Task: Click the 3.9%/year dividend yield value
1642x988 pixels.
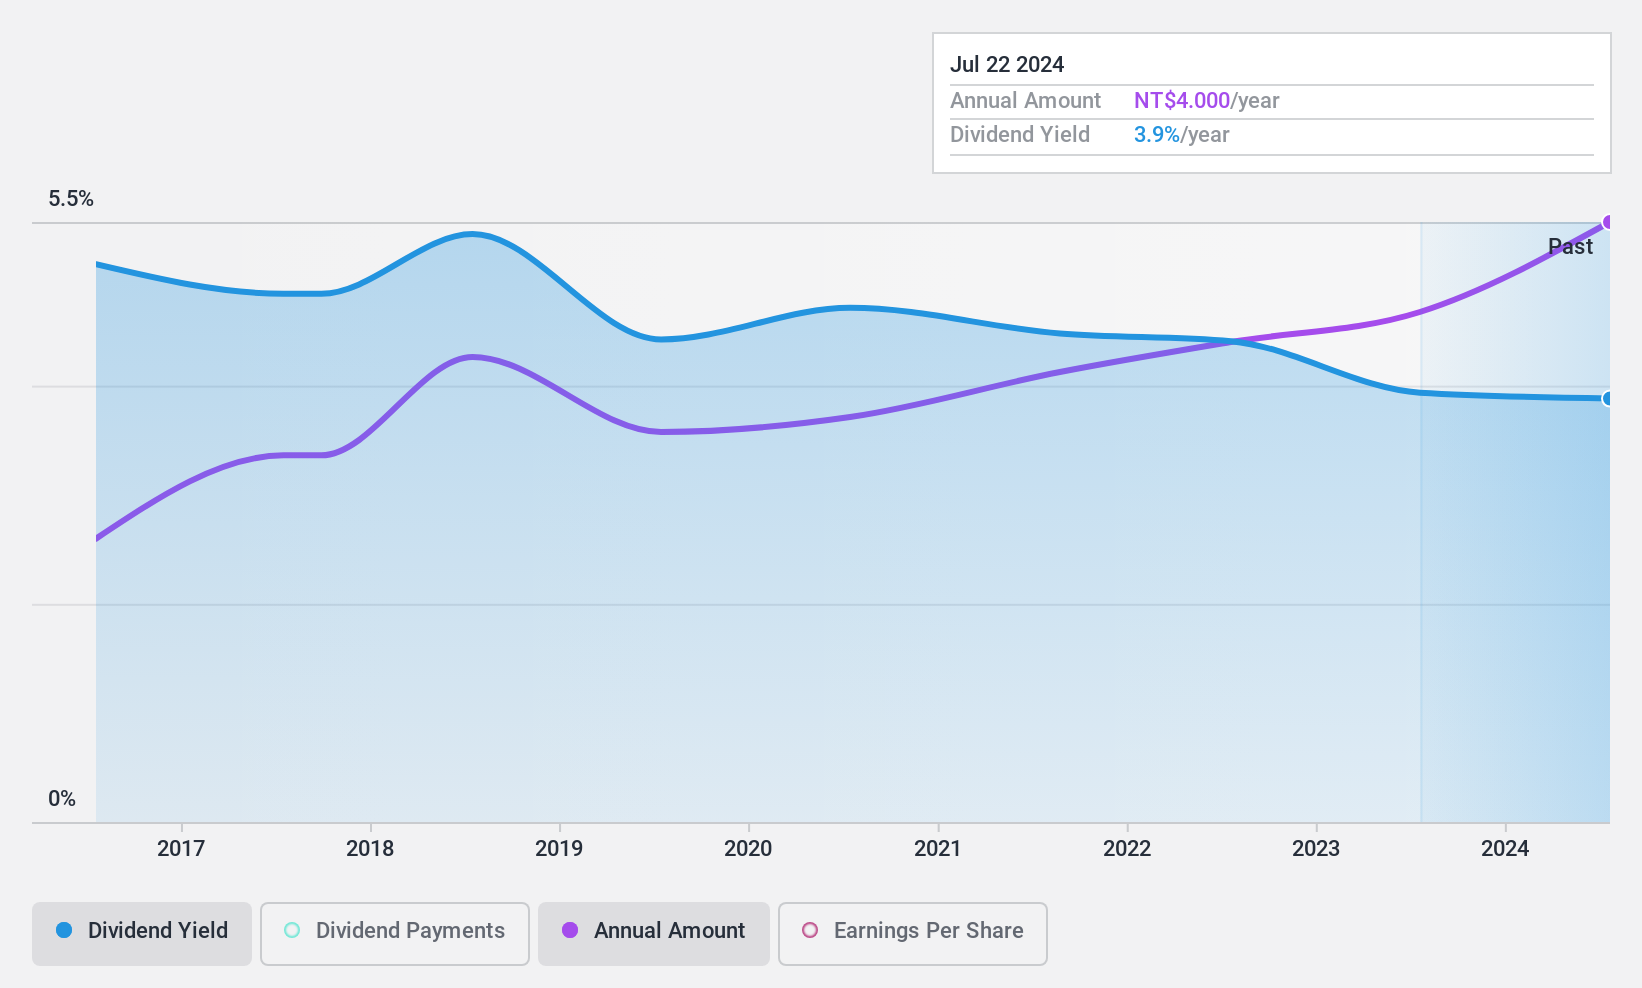Action: (x=1182, y=135)
